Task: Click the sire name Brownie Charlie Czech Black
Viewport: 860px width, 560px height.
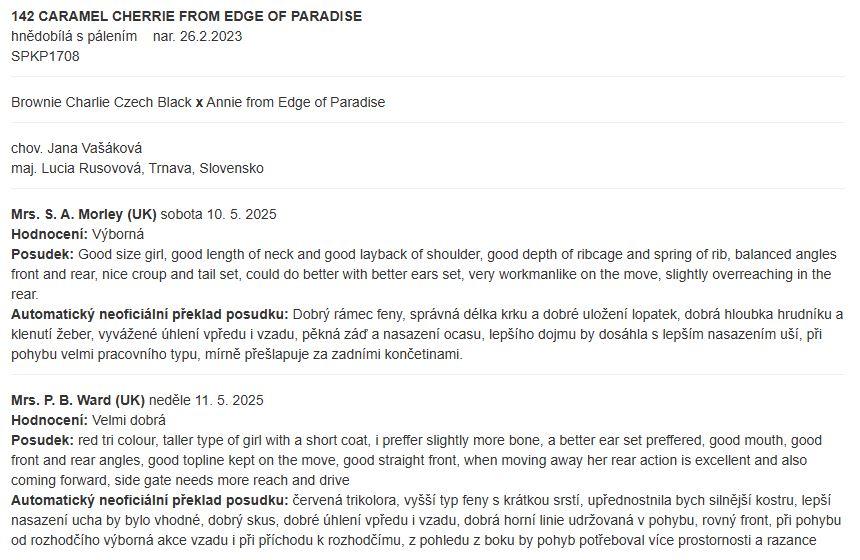Action: [101, 103]
